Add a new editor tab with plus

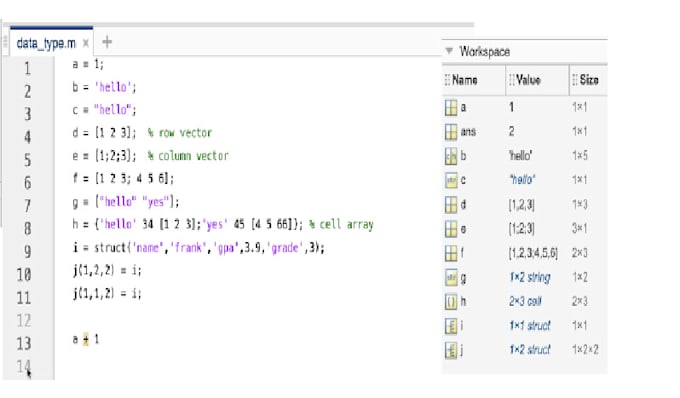[107, 42]
